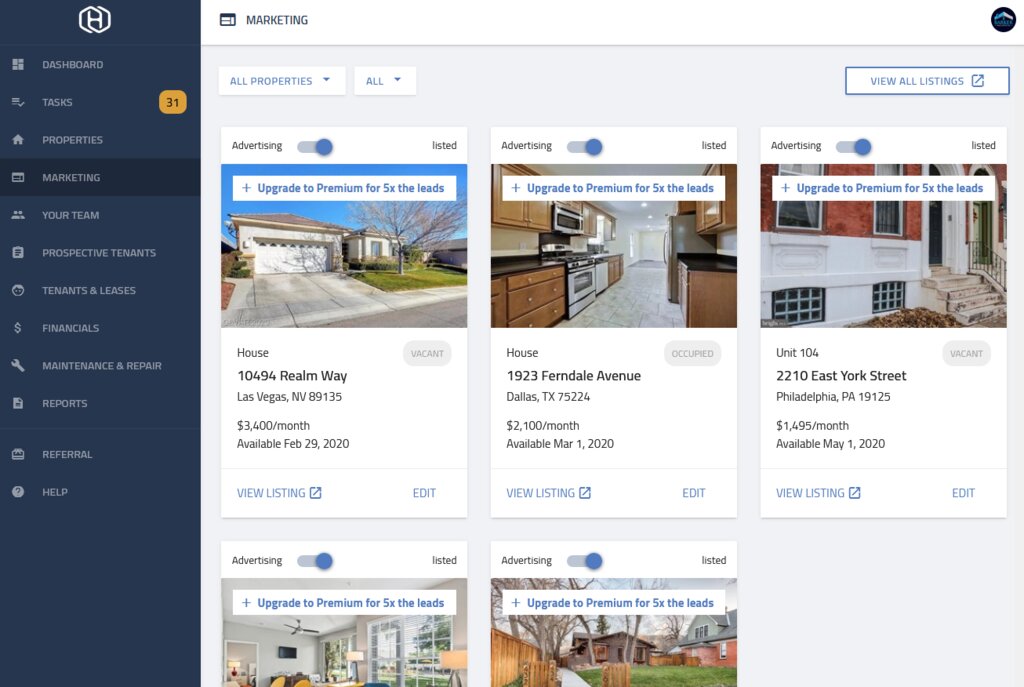Edit the 1923 Ferndale Avenue listing
Viewport: 1024px width, 687px height.
(x=694, y=493)
